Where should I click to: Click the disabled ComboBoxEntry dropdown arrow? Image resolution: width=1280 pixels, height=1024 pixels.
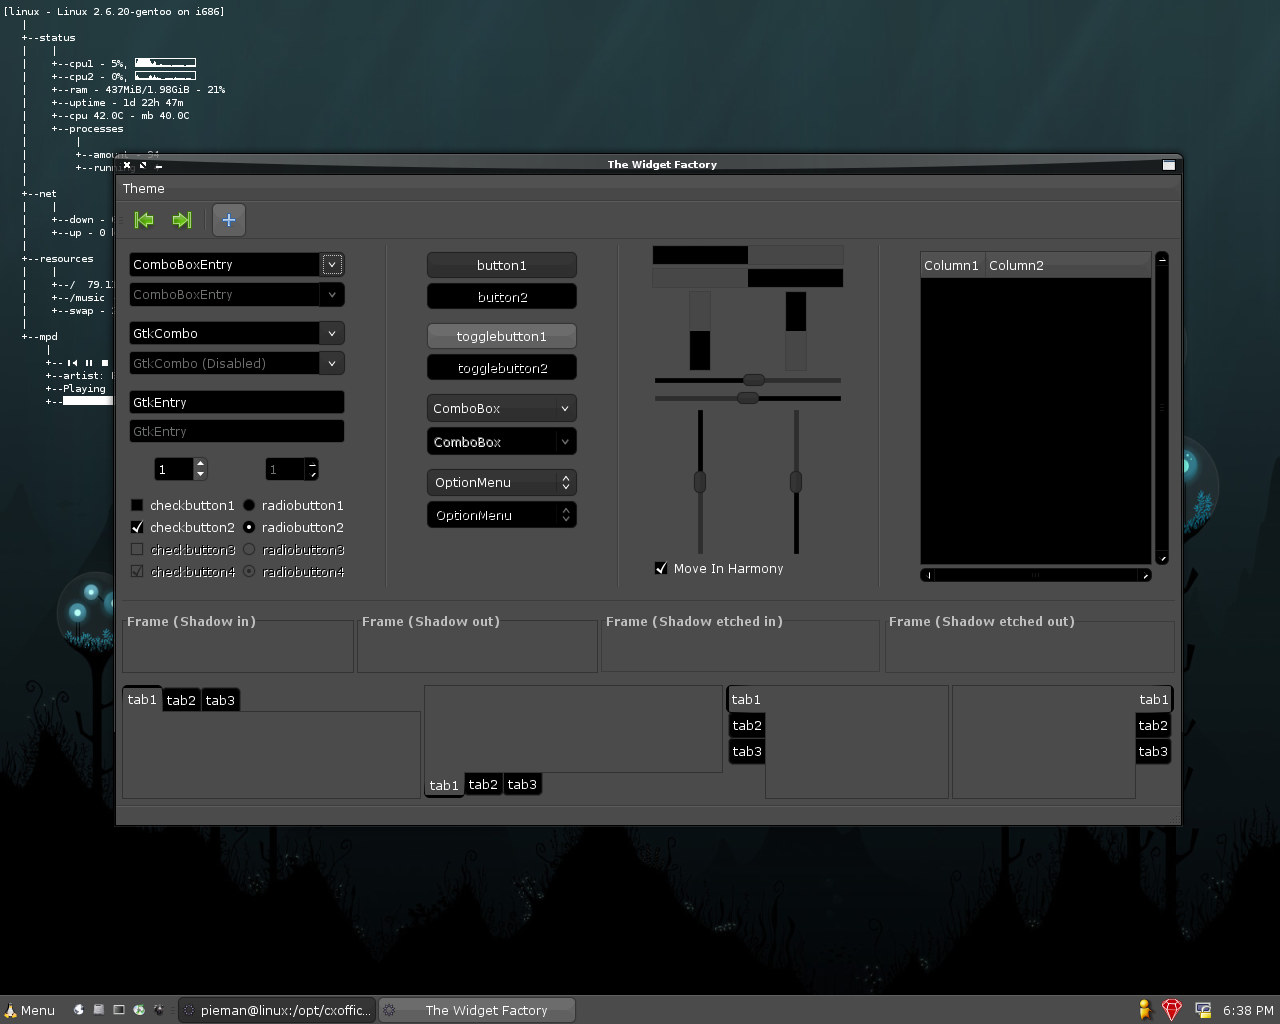pos(332,294)
